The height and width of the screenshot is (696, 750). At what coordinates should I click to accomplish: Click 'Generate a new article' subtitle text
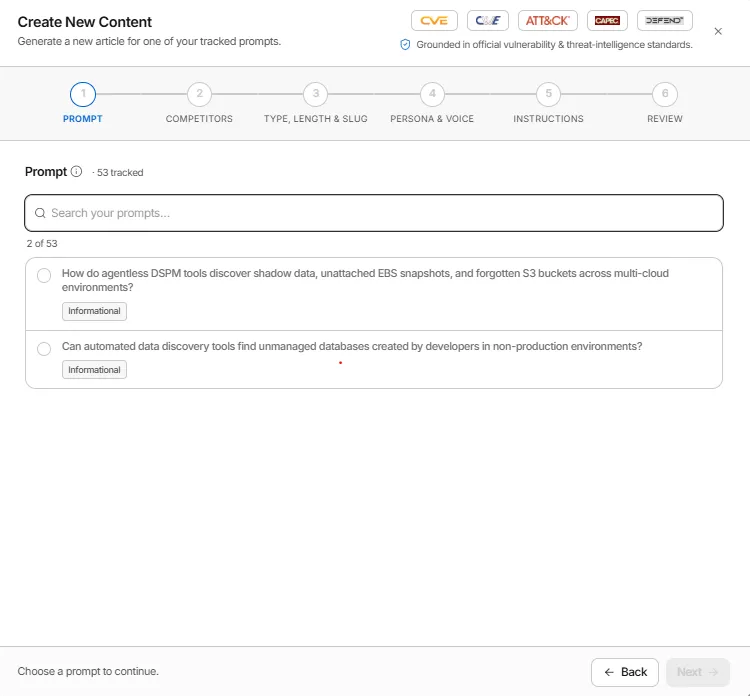(149, 41)
